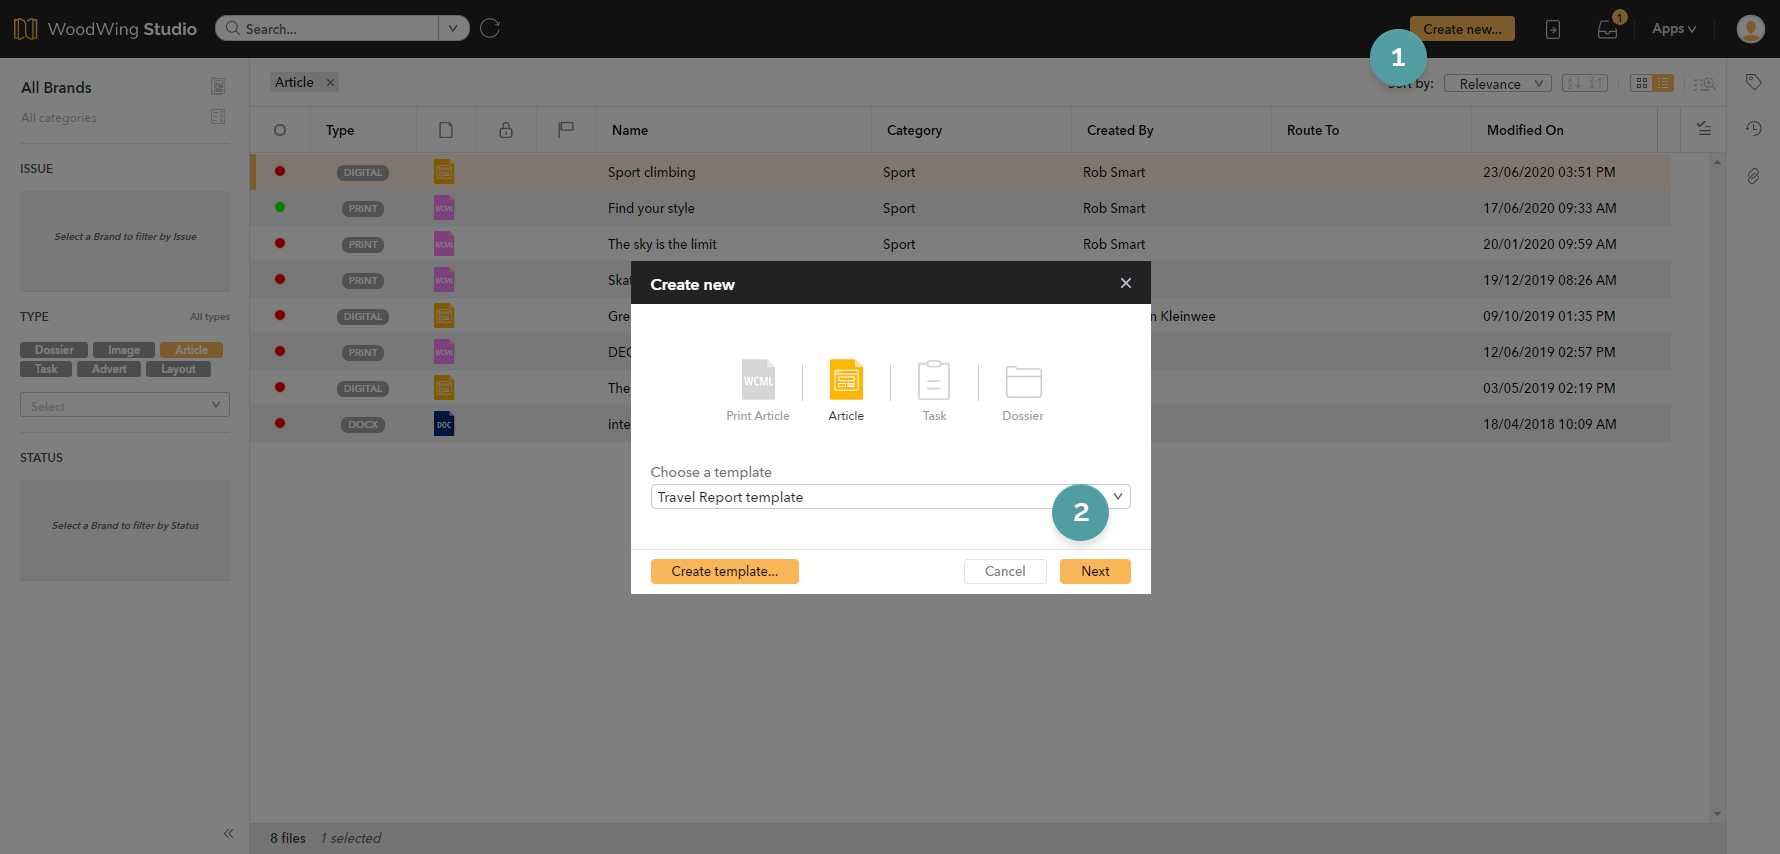Click the flag column header icon
1780x854 pixels.
(566, 129)
